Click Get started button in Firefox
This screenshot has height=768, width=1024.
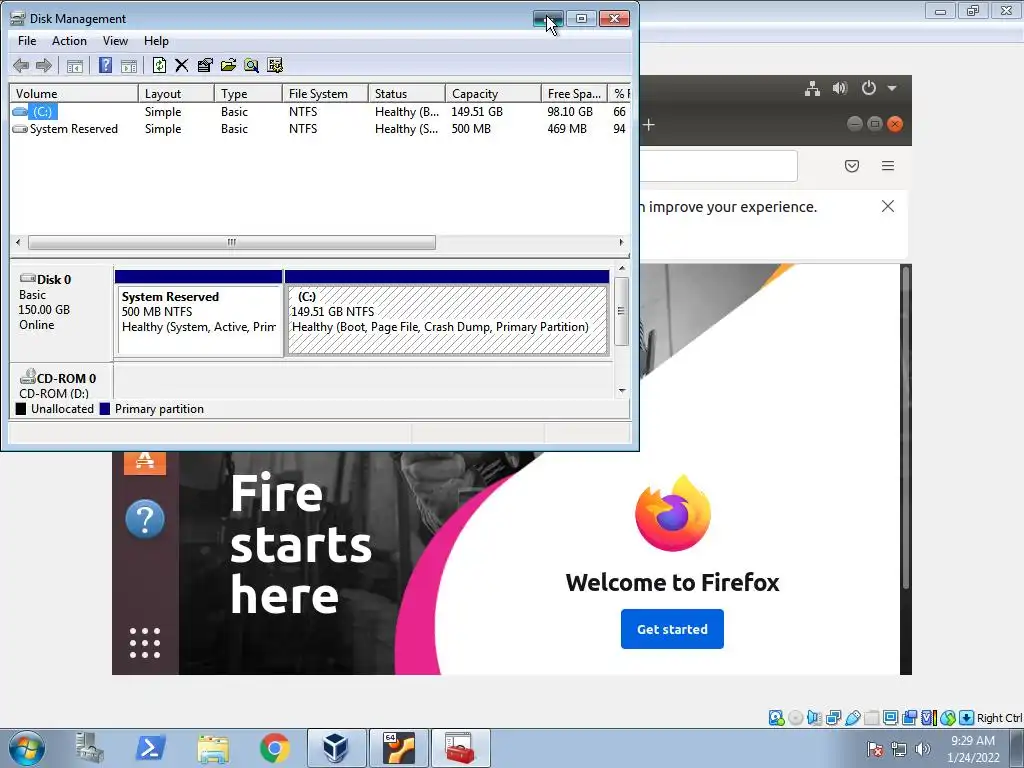point(672,629)
